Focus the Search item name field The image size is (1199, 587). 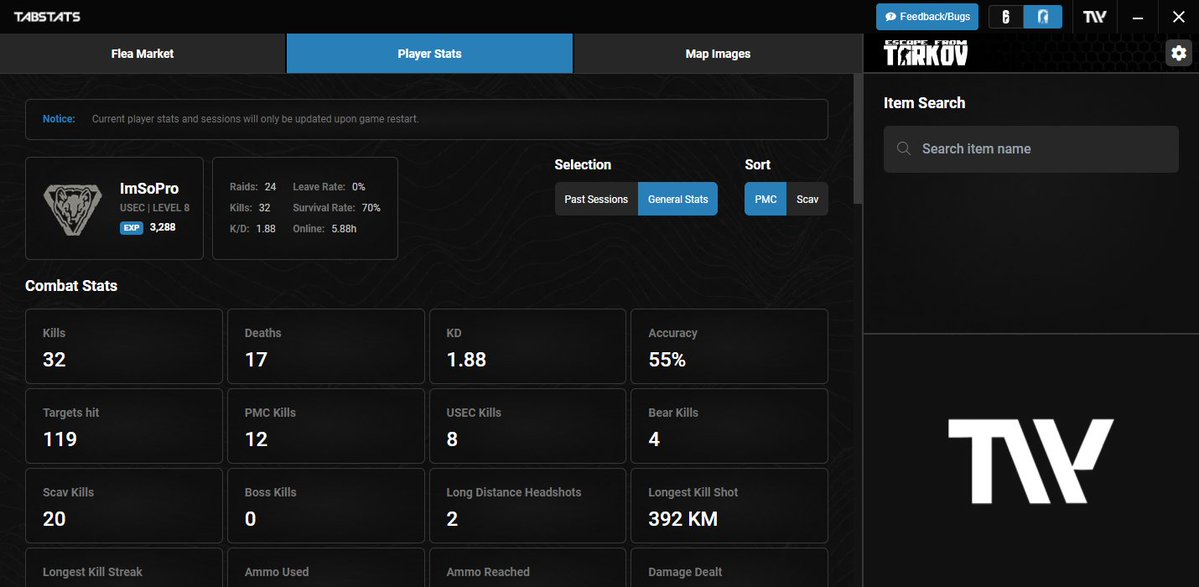tap(1031, 149)
